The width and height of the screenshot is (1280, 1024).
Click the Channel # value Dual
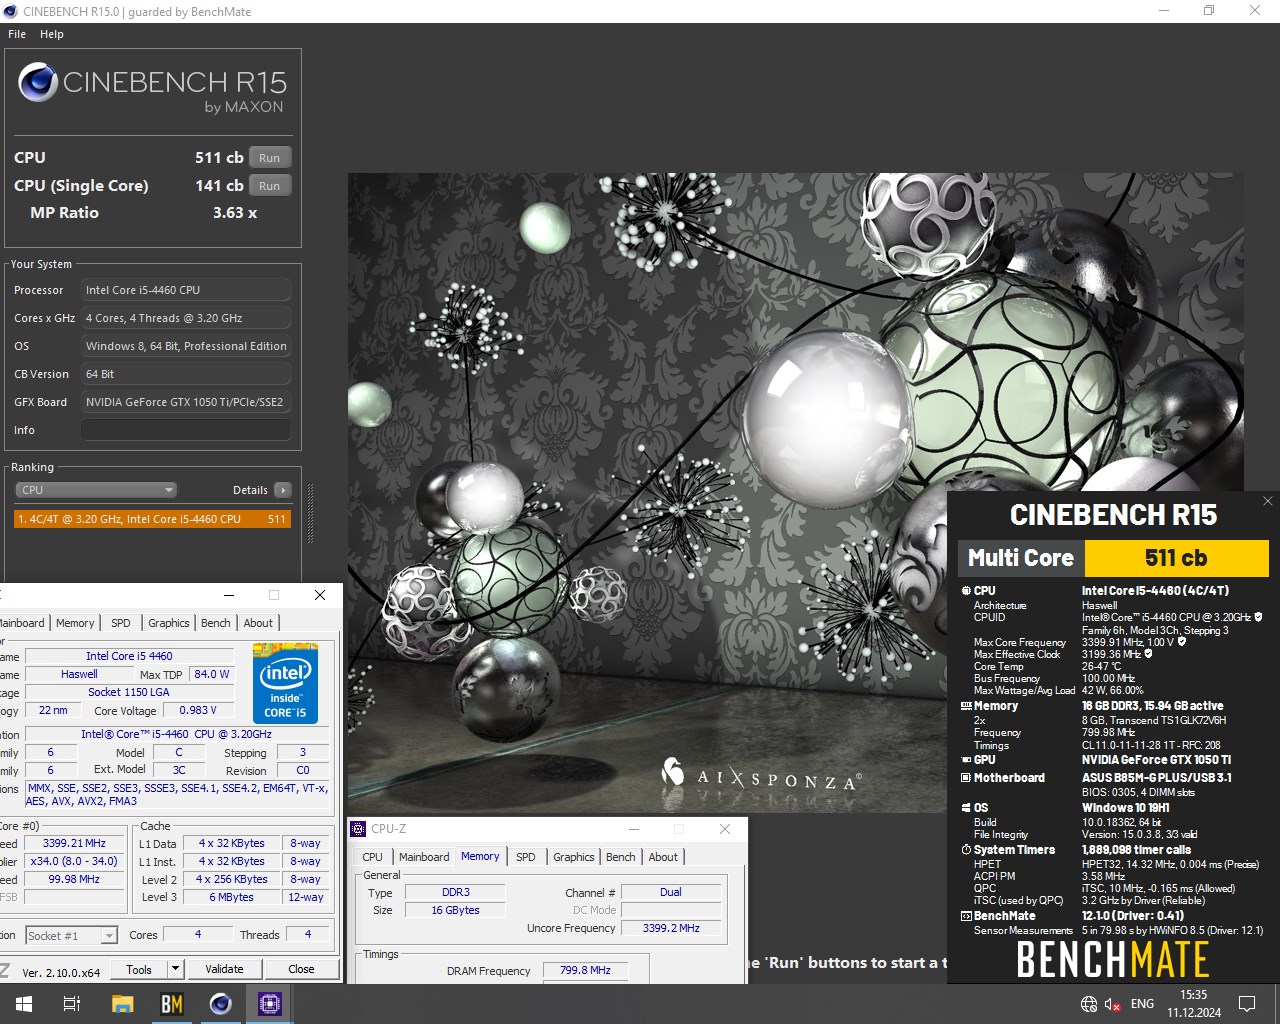click(x=671, y=892)
